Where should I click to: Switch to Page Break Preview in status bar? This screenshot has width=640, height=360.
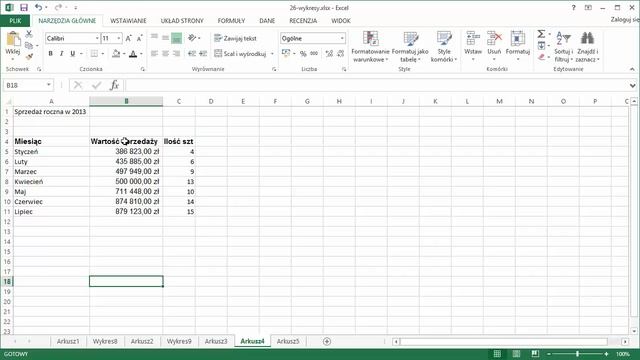coord(535,354)
